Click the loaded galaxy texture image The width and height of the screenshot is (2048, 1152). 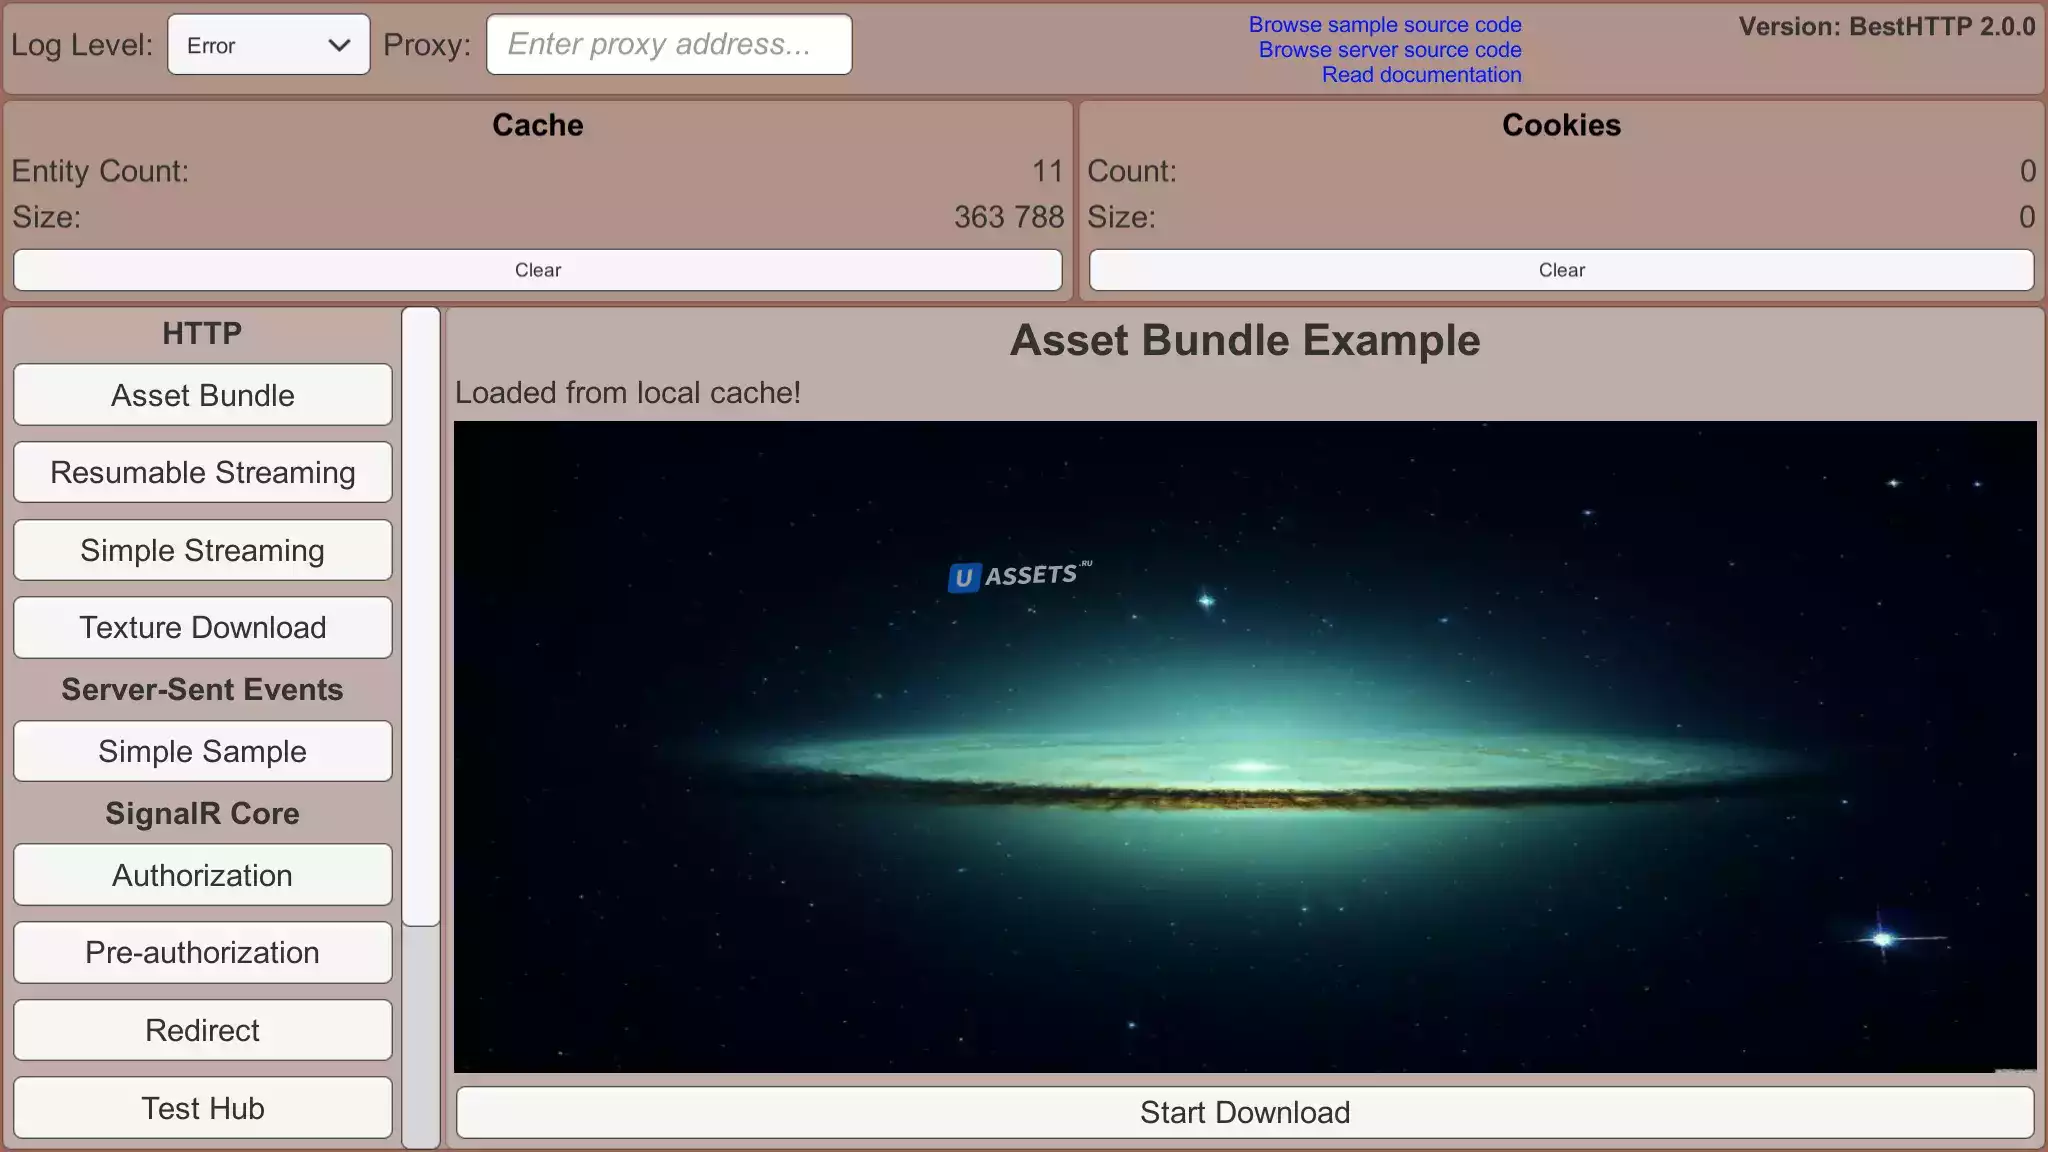[1244, 746]
